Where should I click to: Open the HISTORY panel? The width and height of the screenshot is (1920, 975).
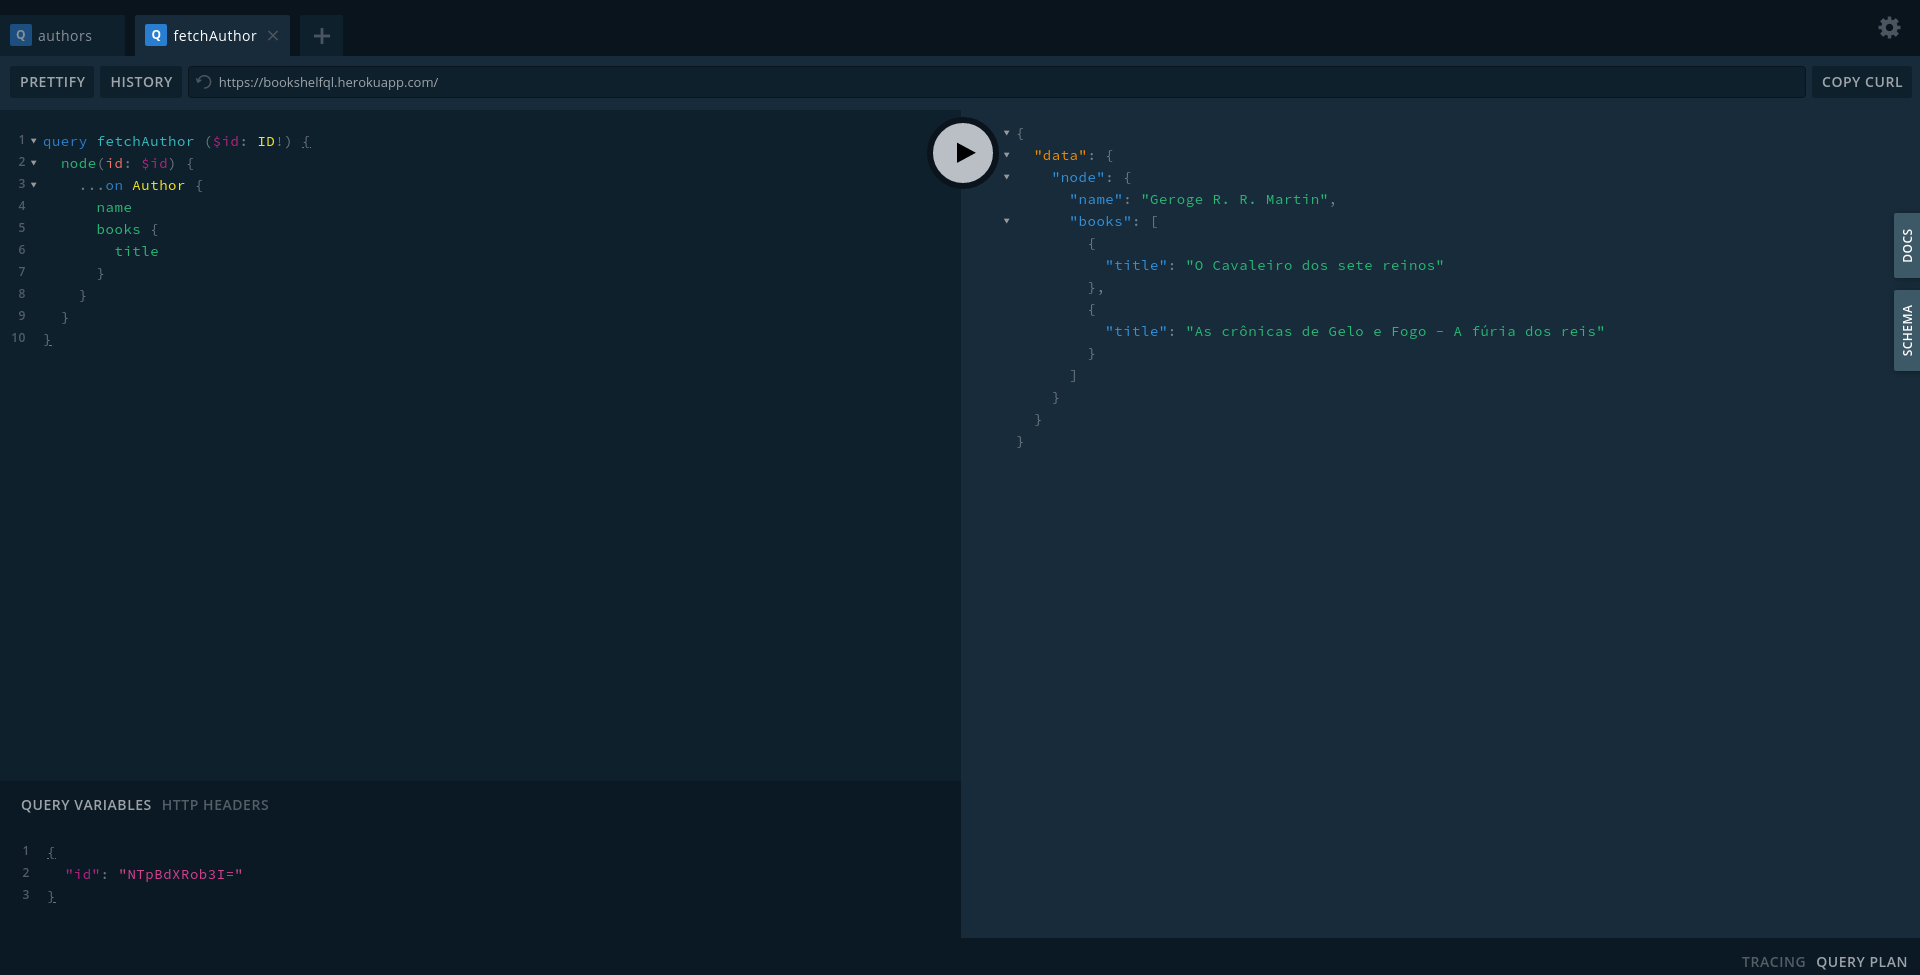coord(141,82)
